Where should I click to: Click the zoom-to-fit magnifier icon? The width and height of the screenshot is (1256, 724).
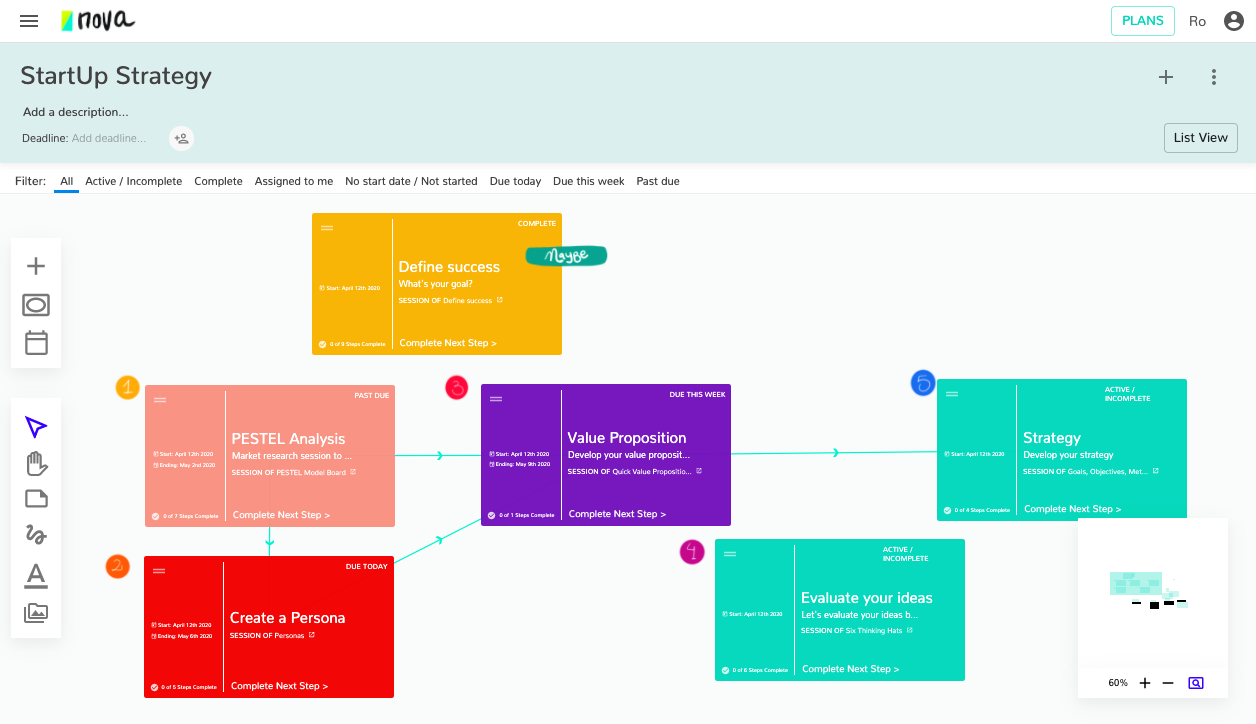1196,683
